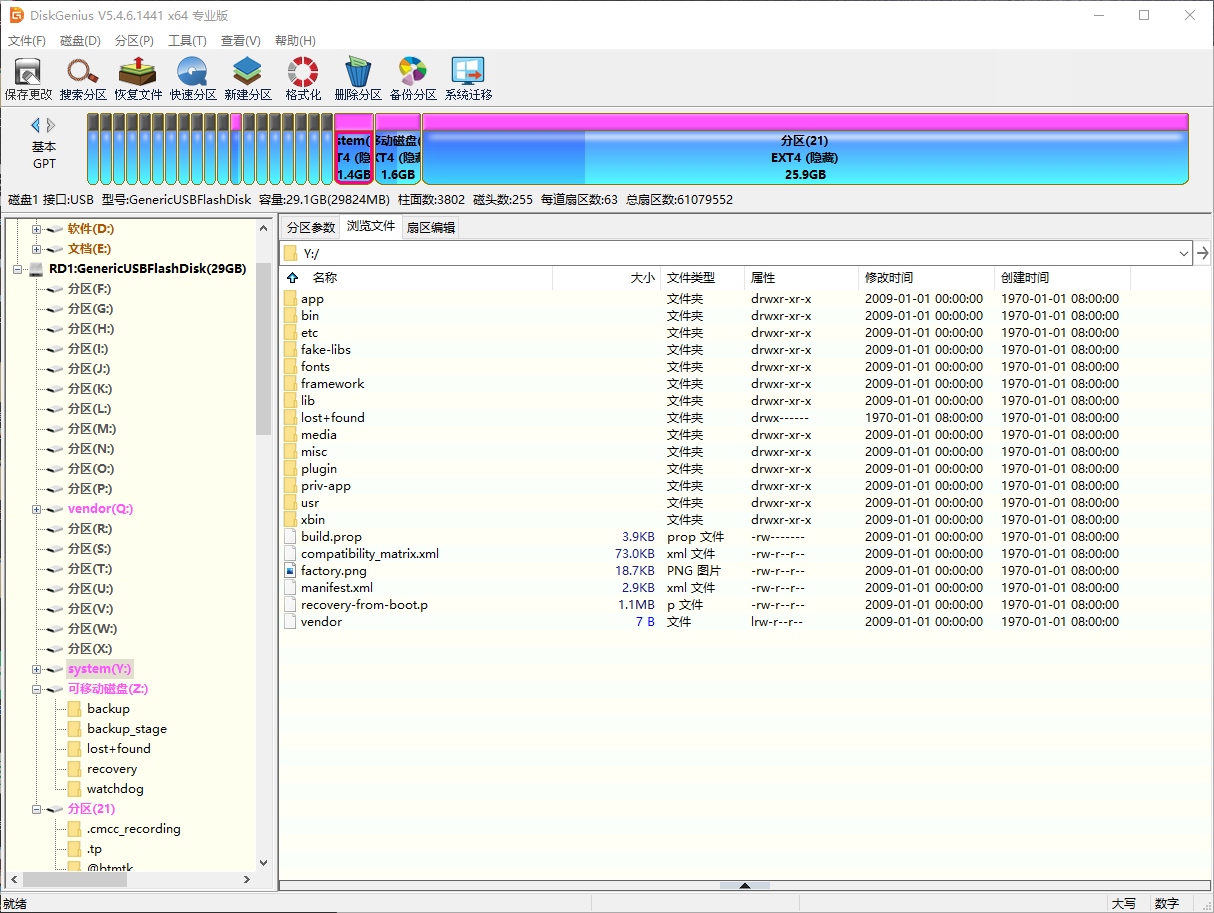Click the 保存更改 (Save Changes) toolbar icon
Image resolution: width=1214 pixels, height=913 pixels.
[x=27, y=77]
